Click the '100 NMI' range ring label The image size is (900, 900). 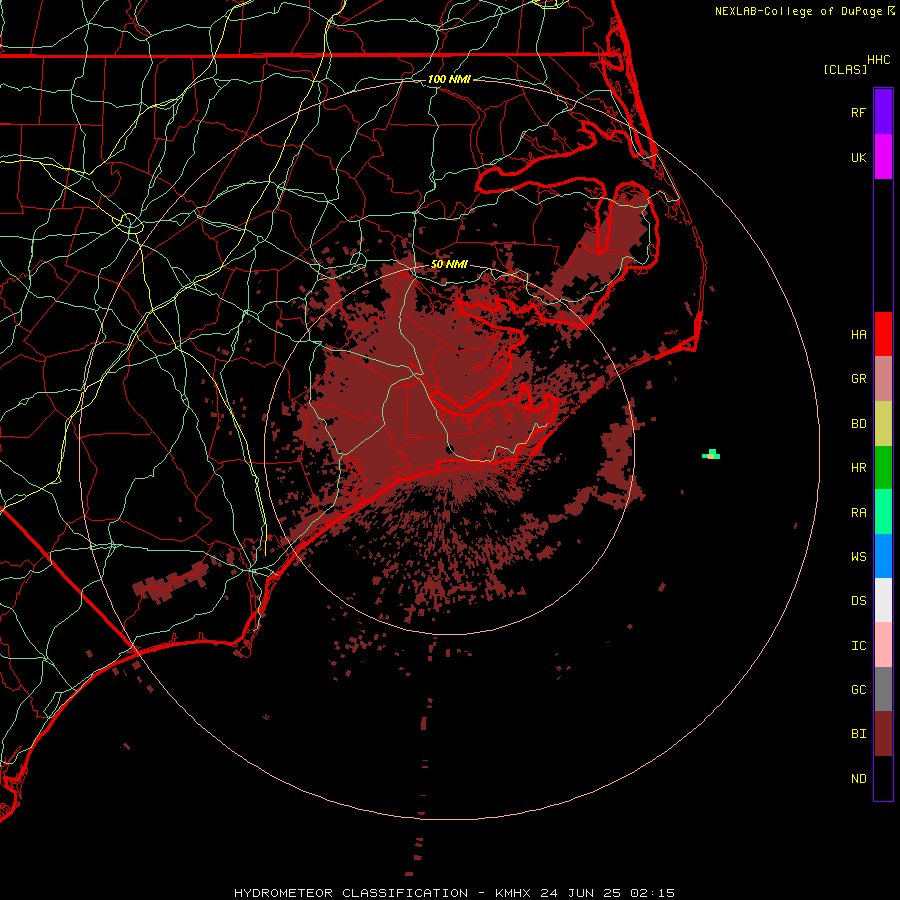(449, 79)
